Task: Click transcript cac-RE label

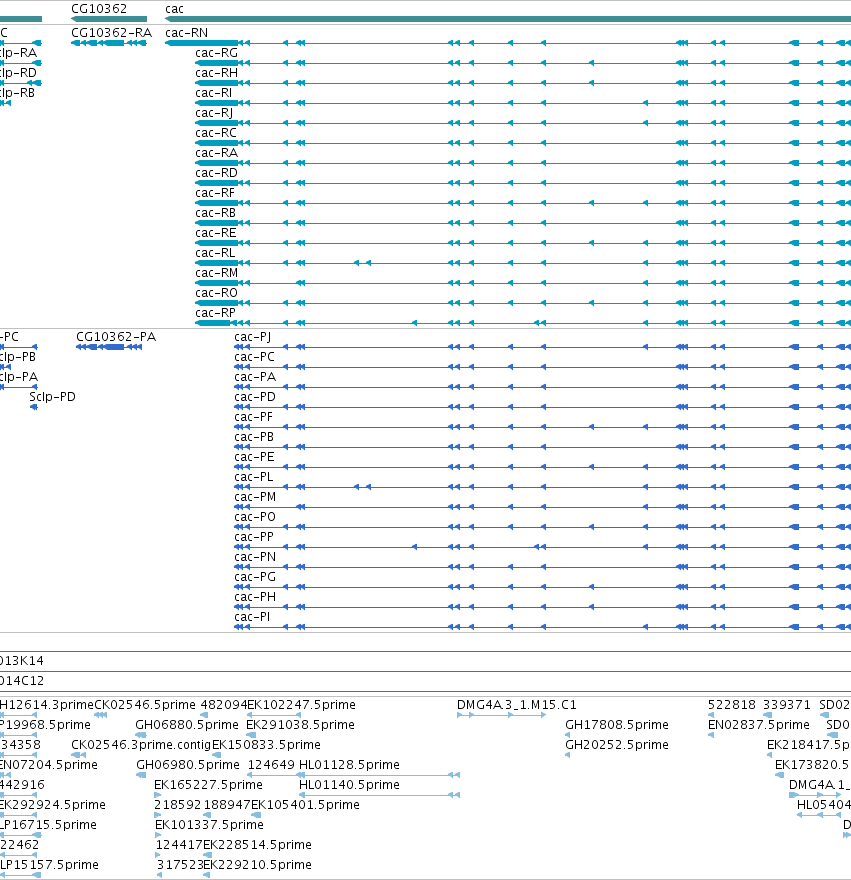Action: pyautogui.click(x=216, y=233)
